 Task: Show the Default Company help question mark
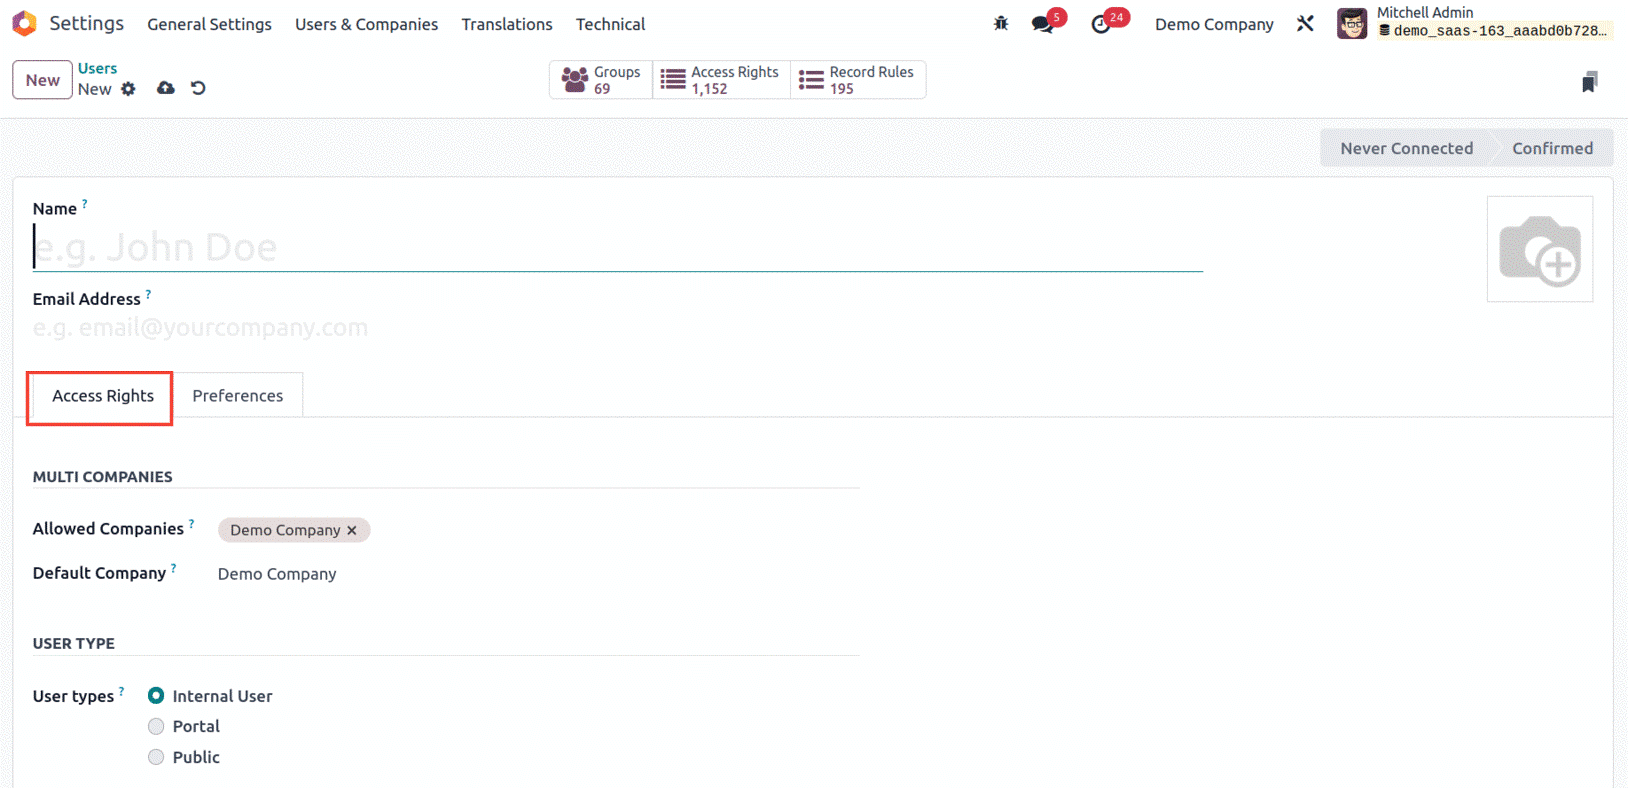[x=173, y=568]
